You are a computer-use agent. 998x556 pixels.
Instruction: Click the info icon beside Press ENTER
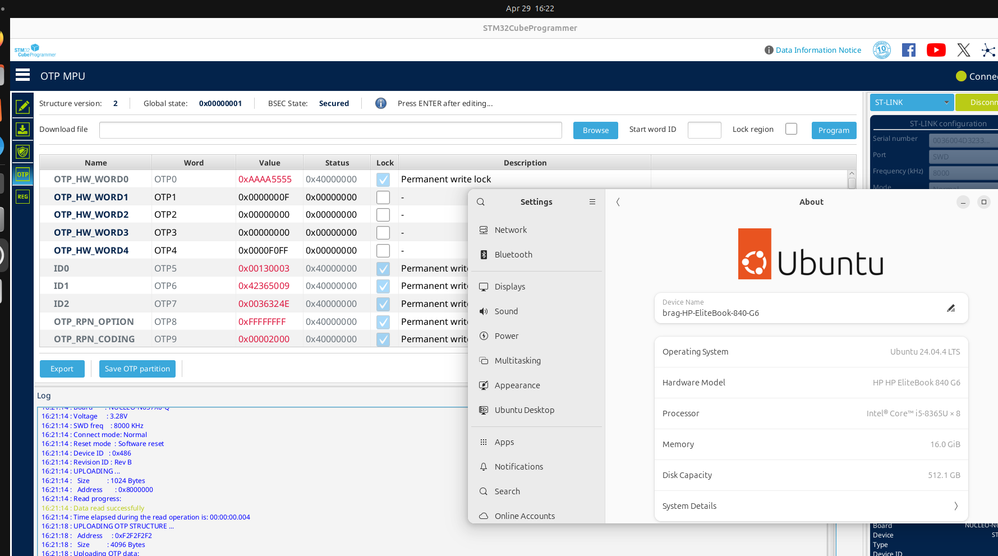click(x=381, y=103)
